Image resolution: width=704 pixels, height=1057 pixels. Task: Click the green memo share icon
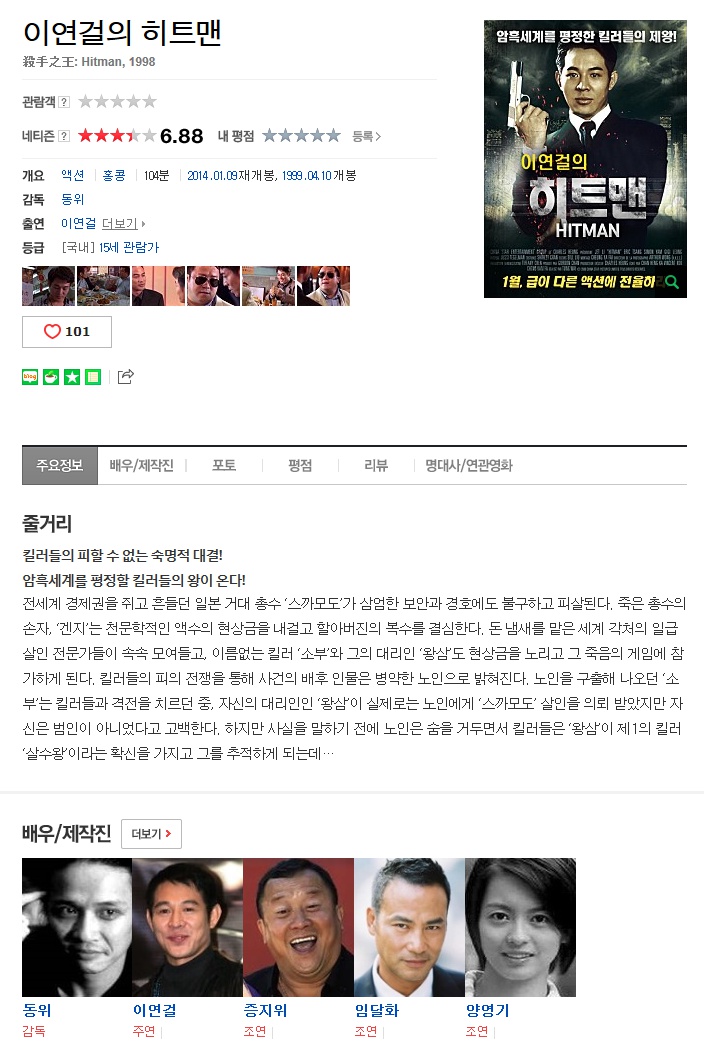(x=93, y=377)
